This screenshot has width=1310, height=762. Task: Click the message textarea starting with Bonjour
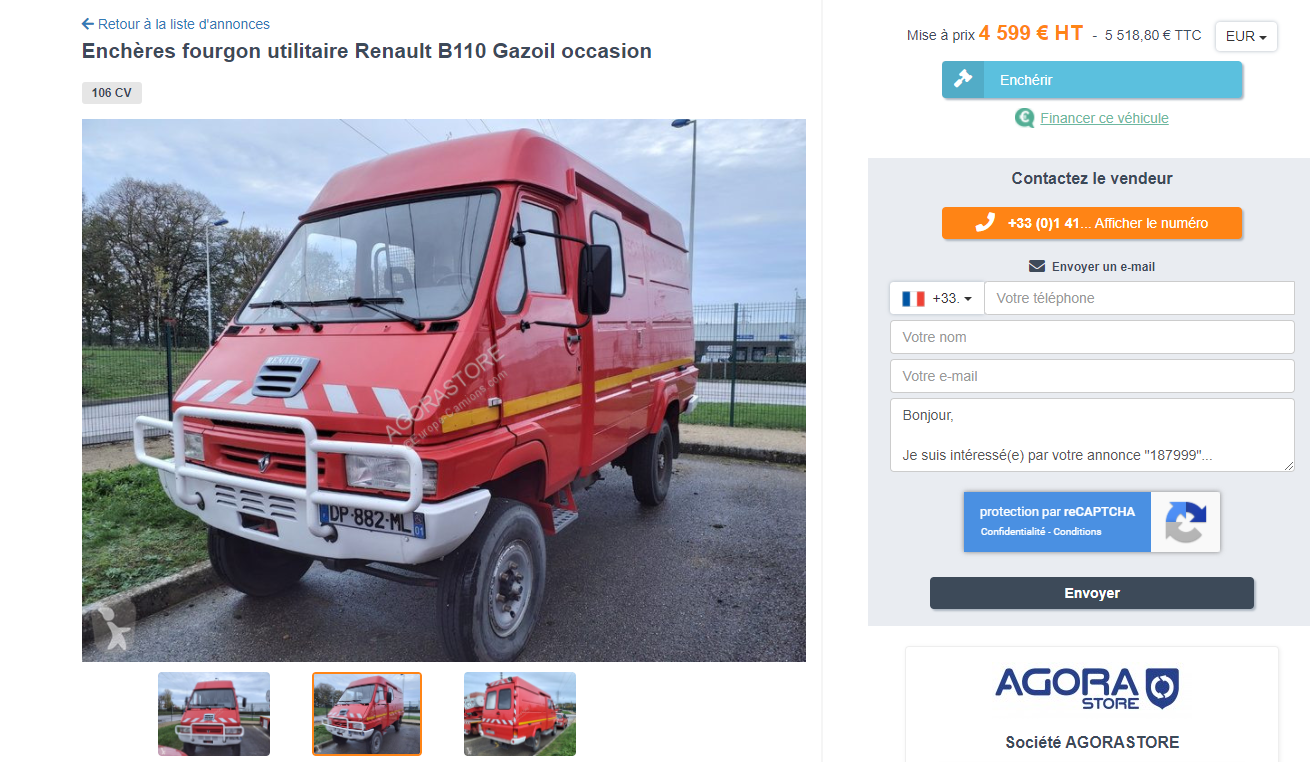1092,435
